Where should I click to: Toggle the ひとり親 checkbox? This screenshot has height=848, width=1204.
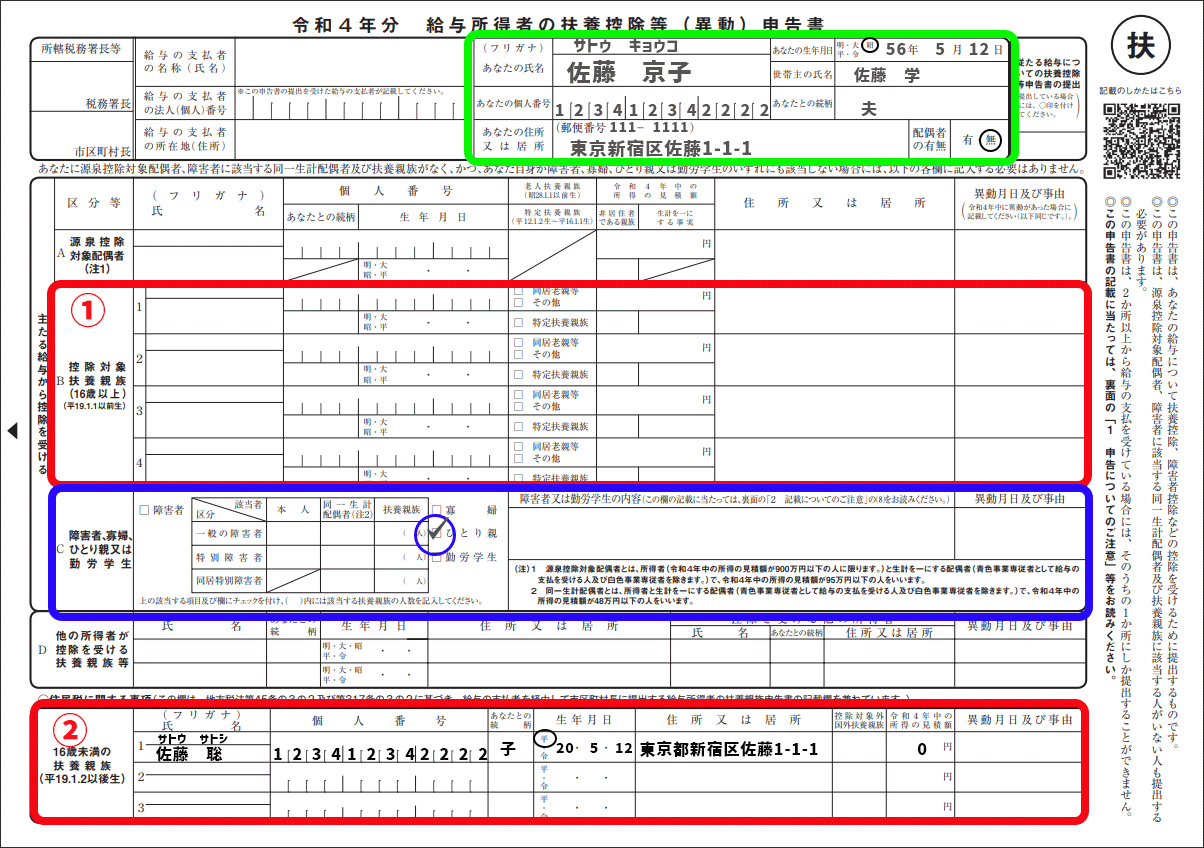click(437, 534)
